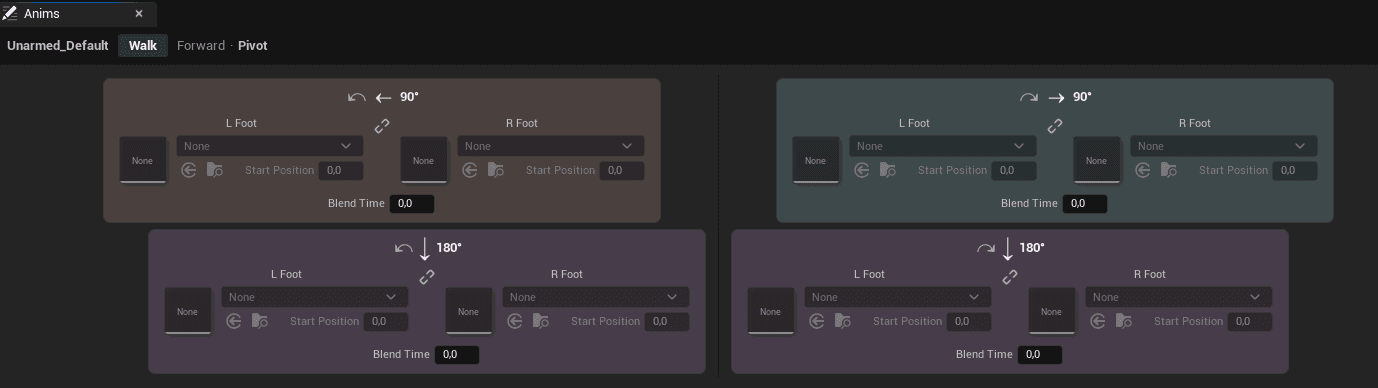Use selected asset for left 90° L Foot
This screenshot has width=1378, height=388.
[189, 170]
